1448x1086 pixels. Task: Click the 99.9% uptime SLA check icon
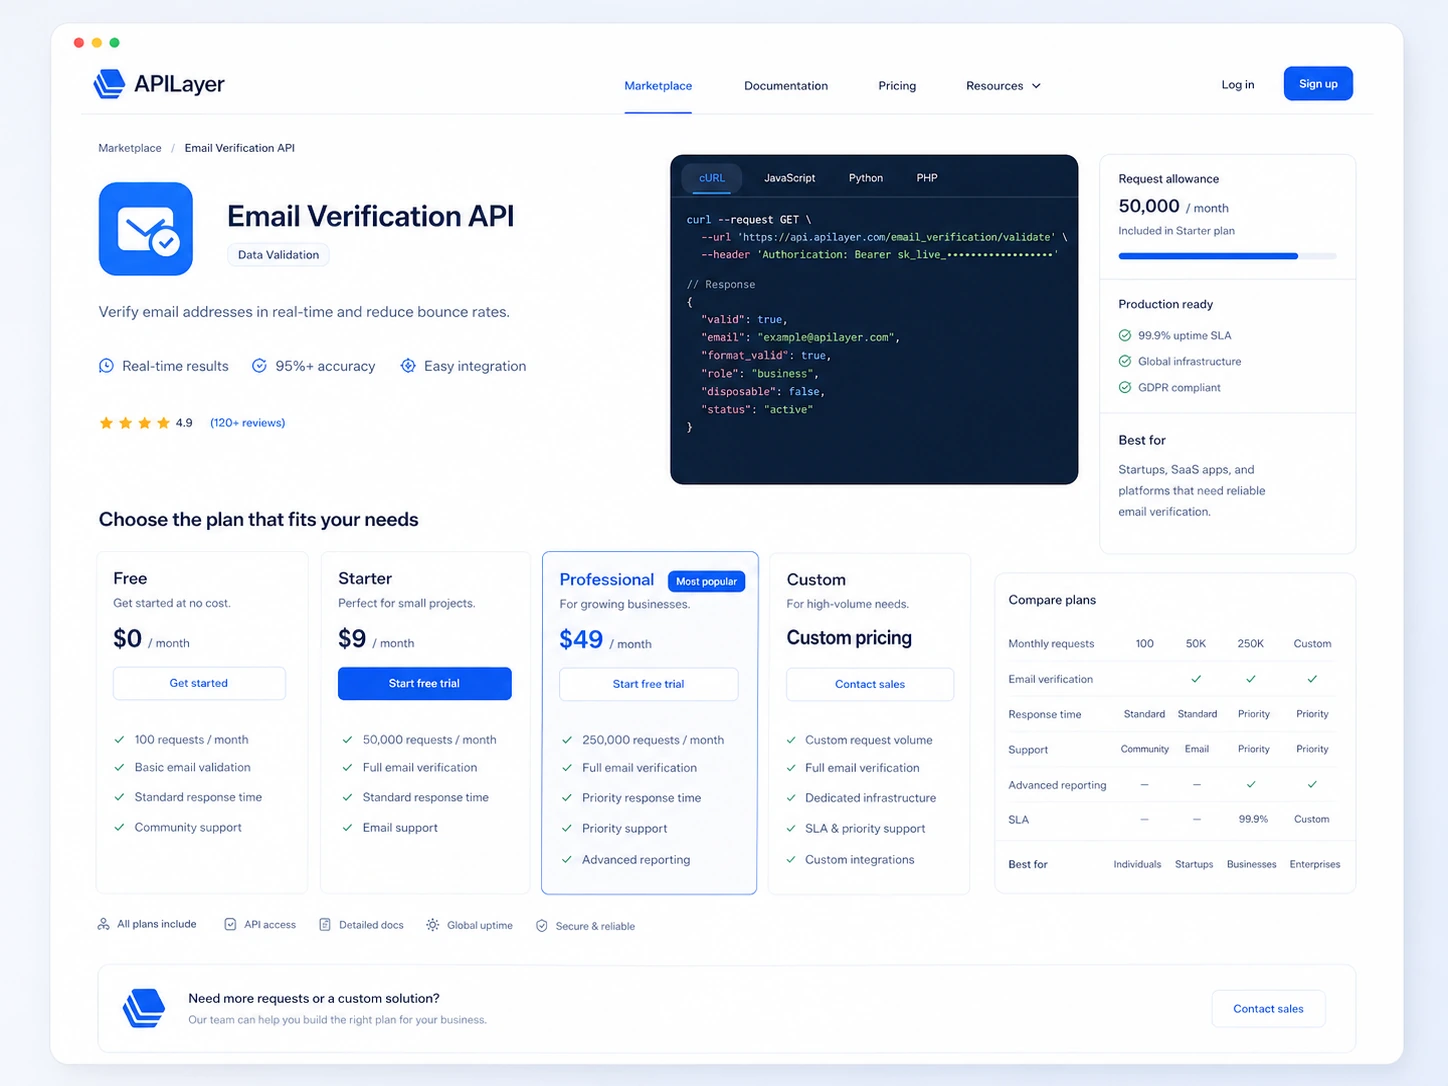(1125, 335)
